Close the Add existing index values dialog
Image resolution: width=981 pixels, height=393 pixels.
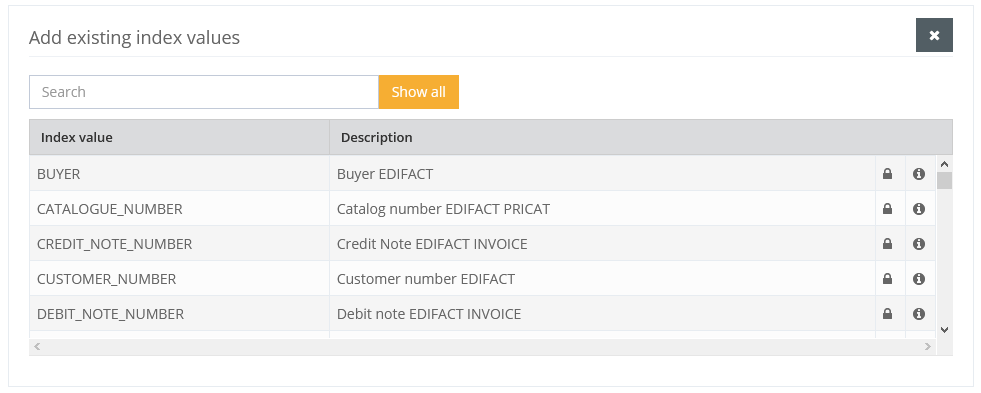pyautogui.click(x=934, y=35)
